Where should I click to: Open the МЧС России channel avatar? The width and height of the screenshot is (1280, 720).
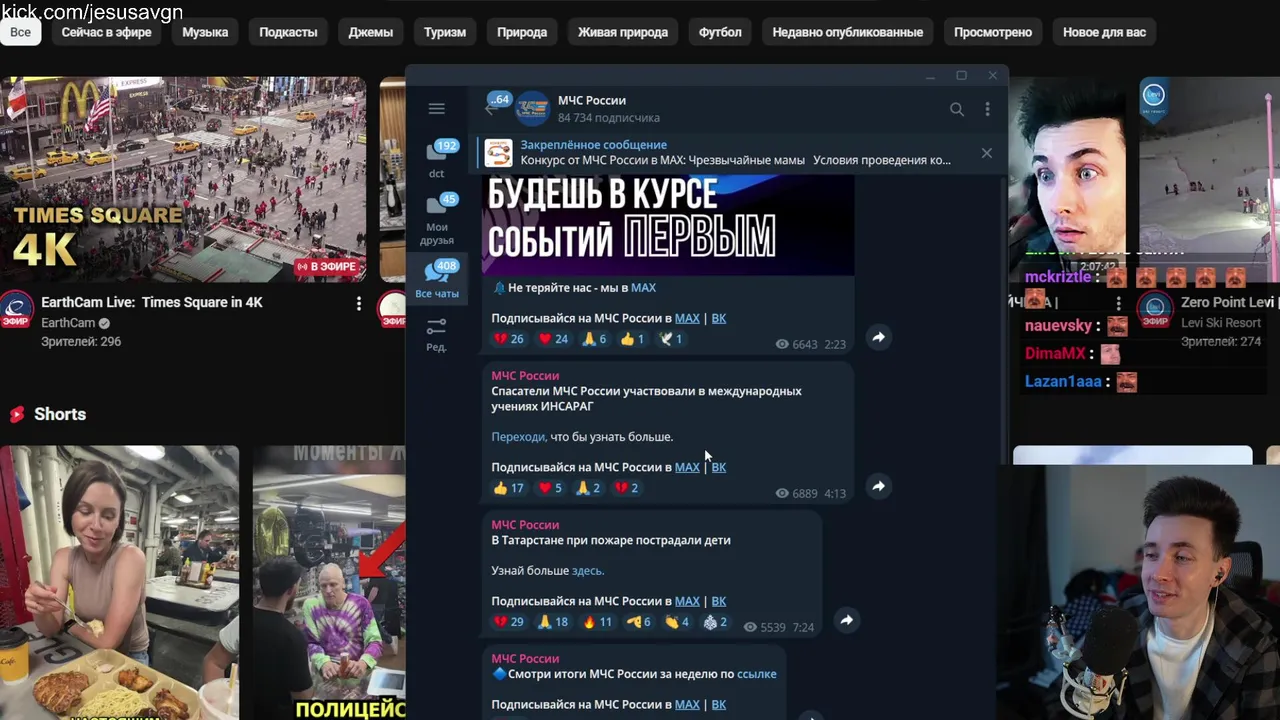pyautogui.click(x=532, y=108)
